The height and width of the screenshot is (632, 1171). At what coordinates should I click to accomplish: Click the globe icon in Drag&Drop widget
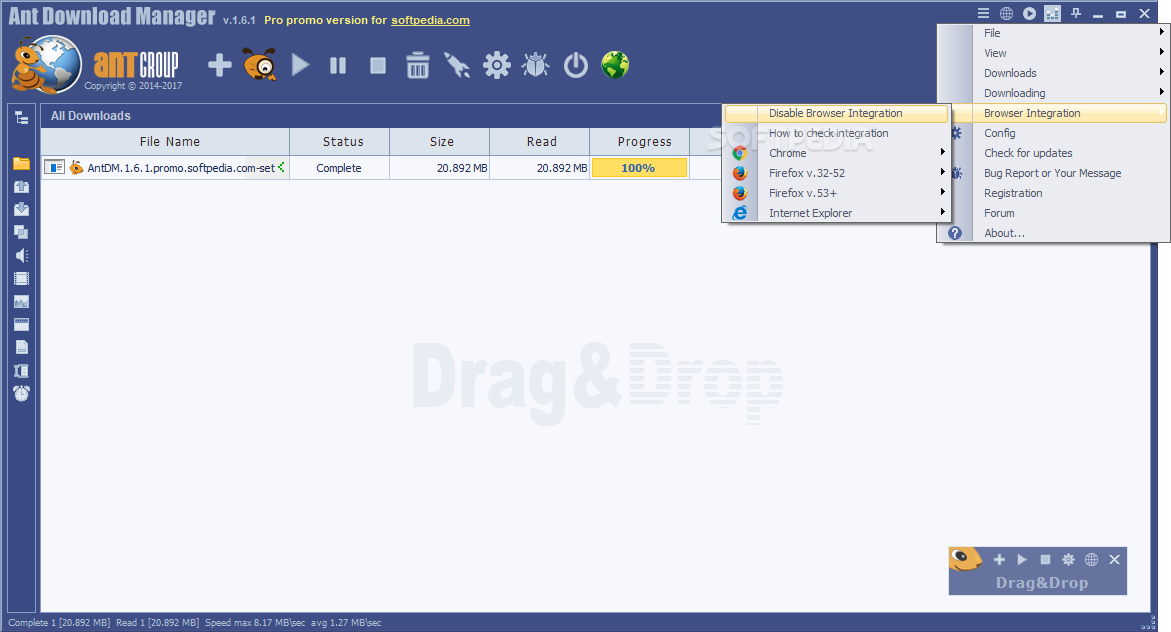pos(1092,560)
